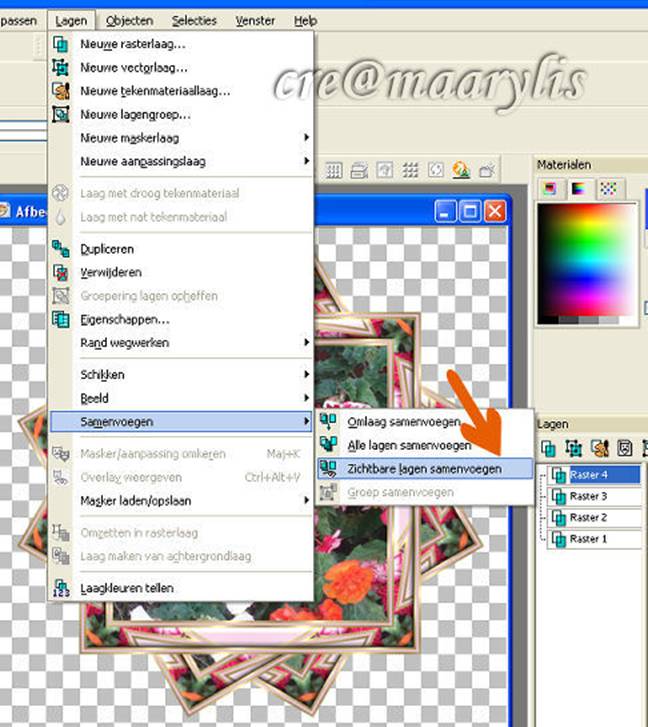The image size is (648, 727).
Task: Open the Lagen menu in menu bar
Action: pyautogui.click(x=71, y=21)
